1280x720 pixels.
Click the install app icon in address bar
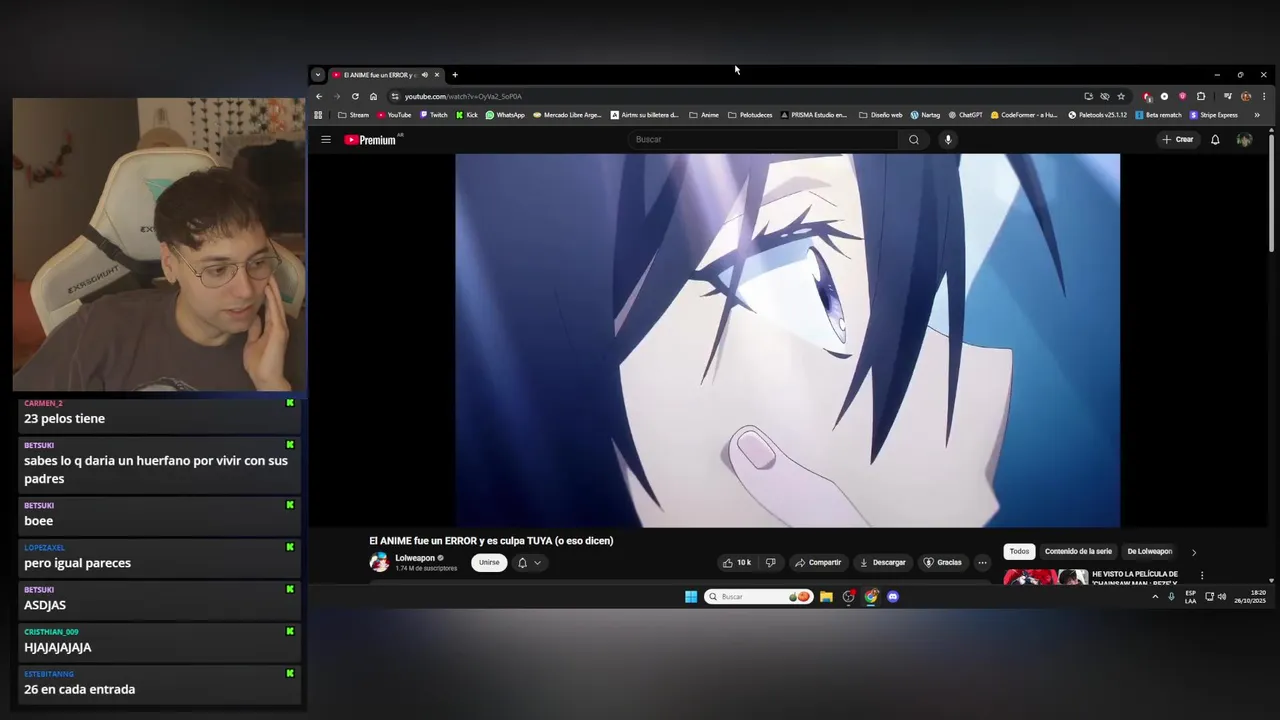[x=1088, y=97]
